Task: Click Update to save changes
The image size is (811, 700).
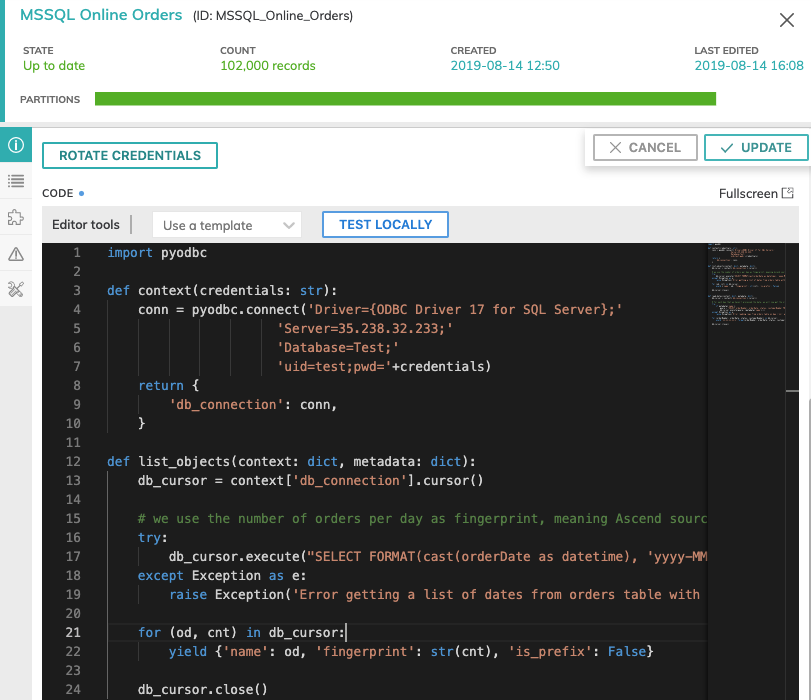Action: (755, 147)
